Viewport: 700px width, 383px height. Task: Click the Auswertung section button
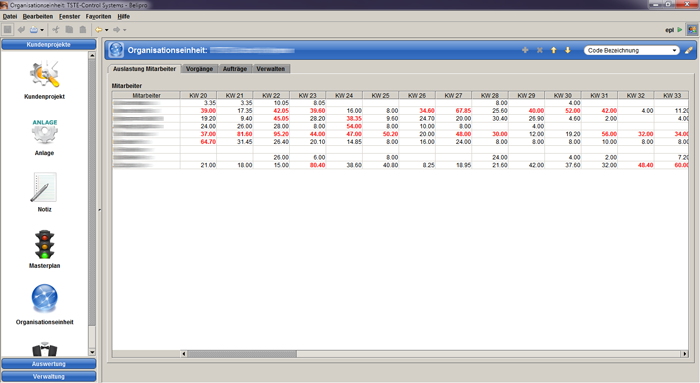tap(49, 364)
